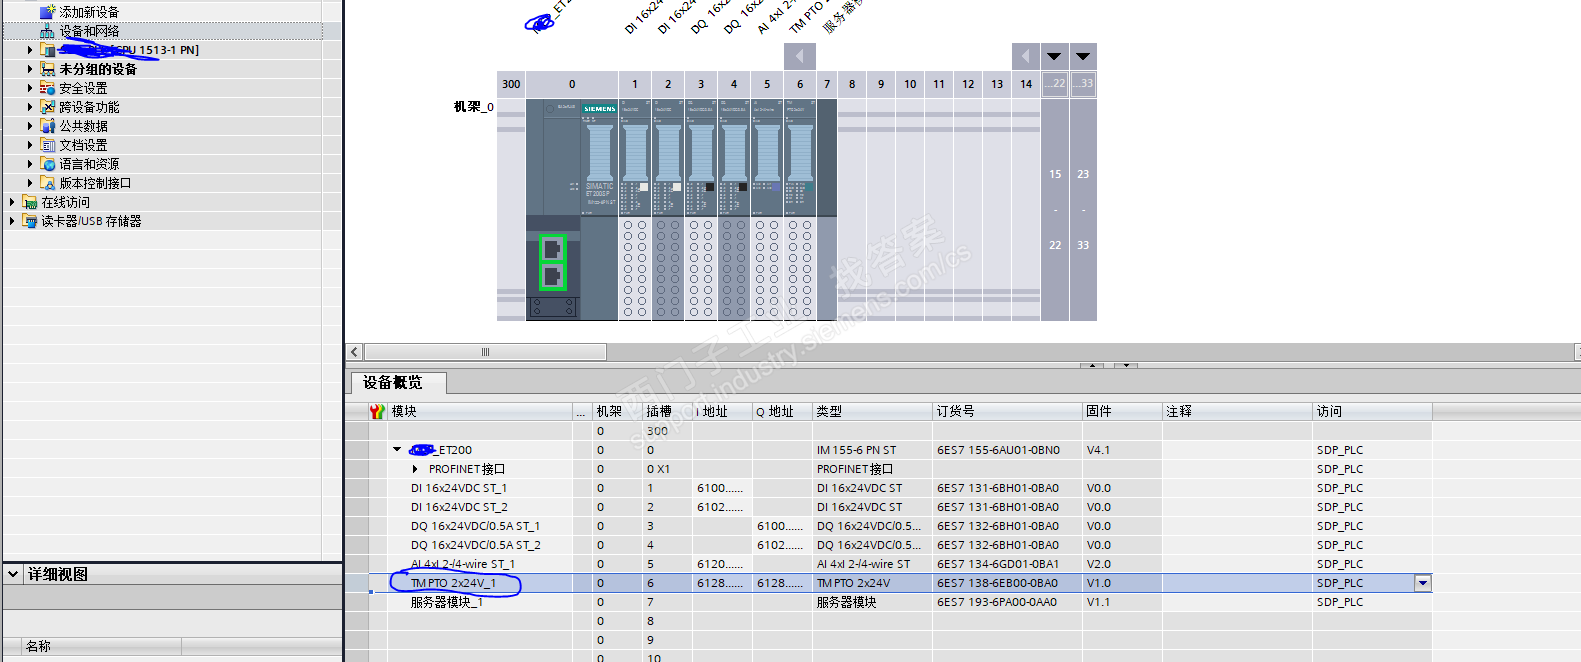Click the 在线访问 icon
The height and width of the screenshot is (662, 1581).
click(x=29, y=202)
